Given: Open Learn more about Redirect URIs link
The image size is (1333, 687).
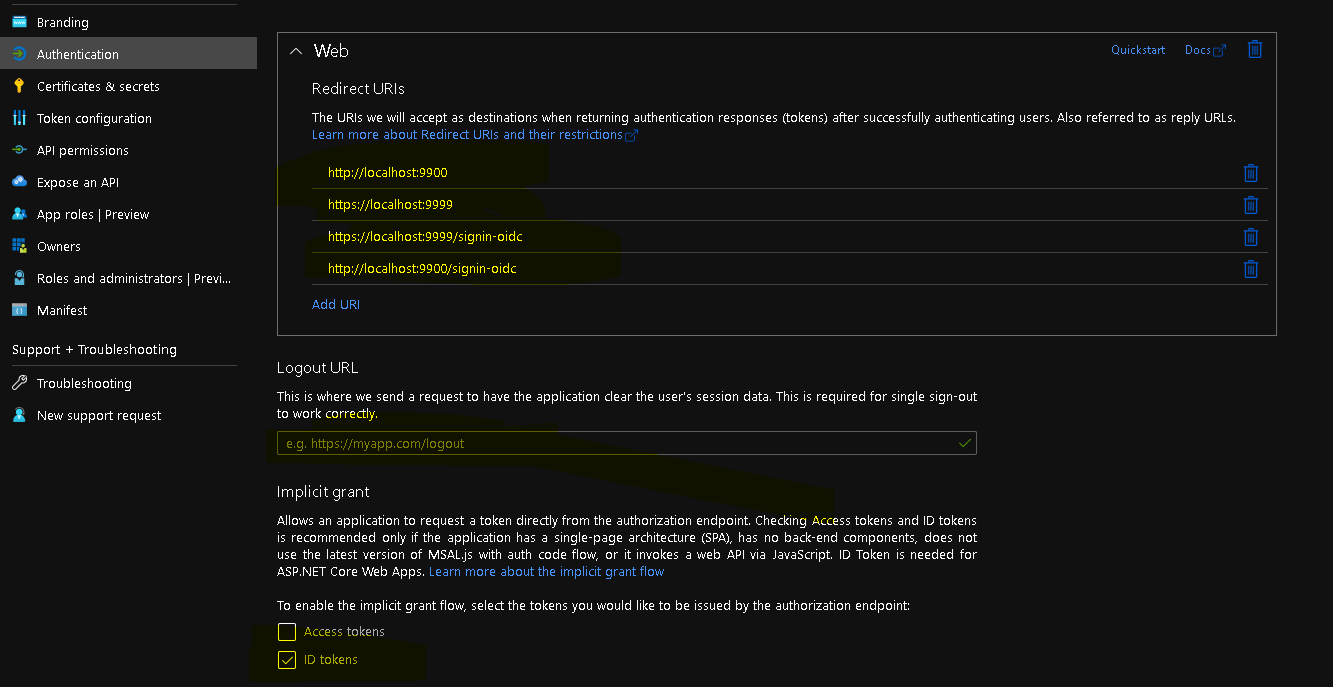Looking at the screenshot, I should (467, 135).
